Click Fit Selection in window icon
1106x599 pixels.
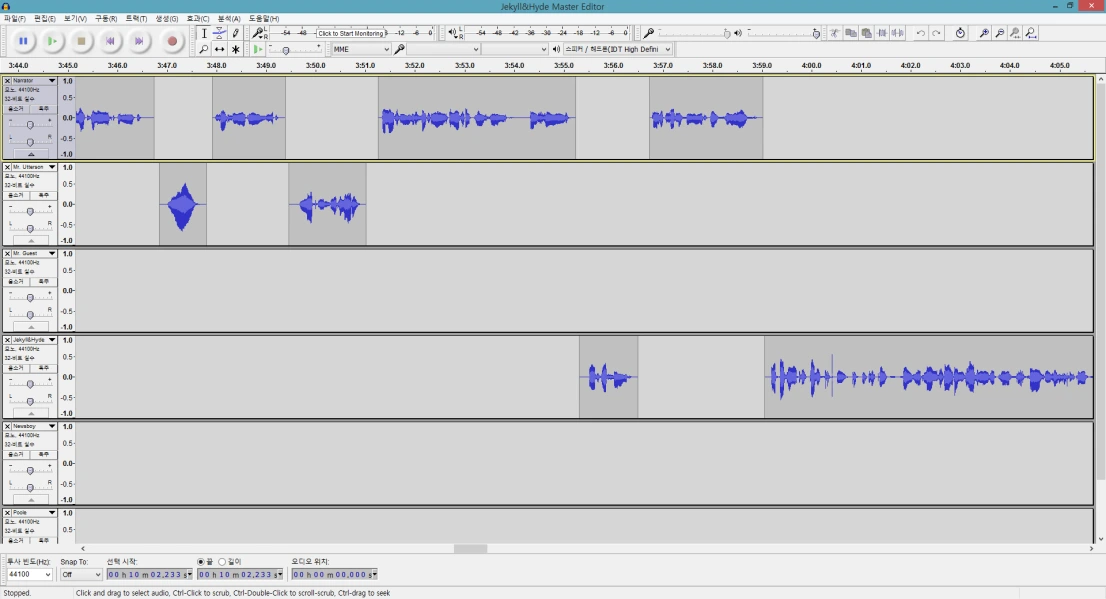1015,33
